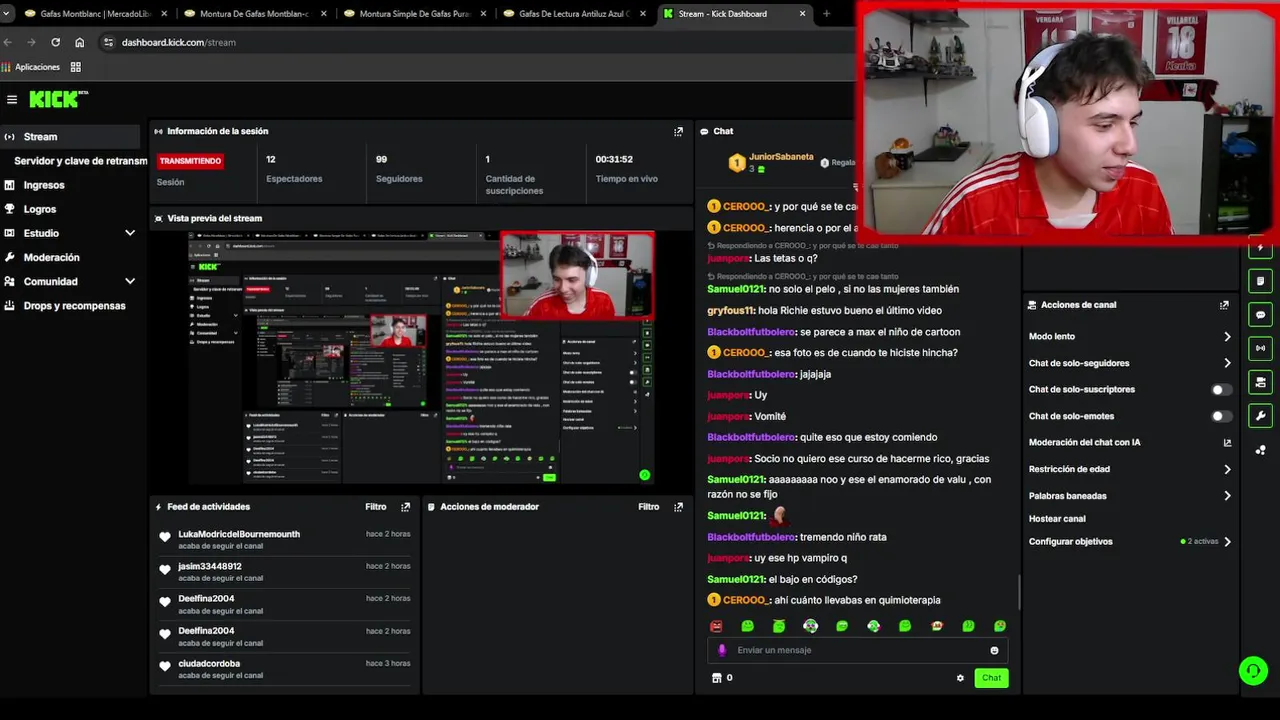Open the emoji picker in message box
Image resolution: width=1280 pixels, height=720 pixels.
click(994, 650)
